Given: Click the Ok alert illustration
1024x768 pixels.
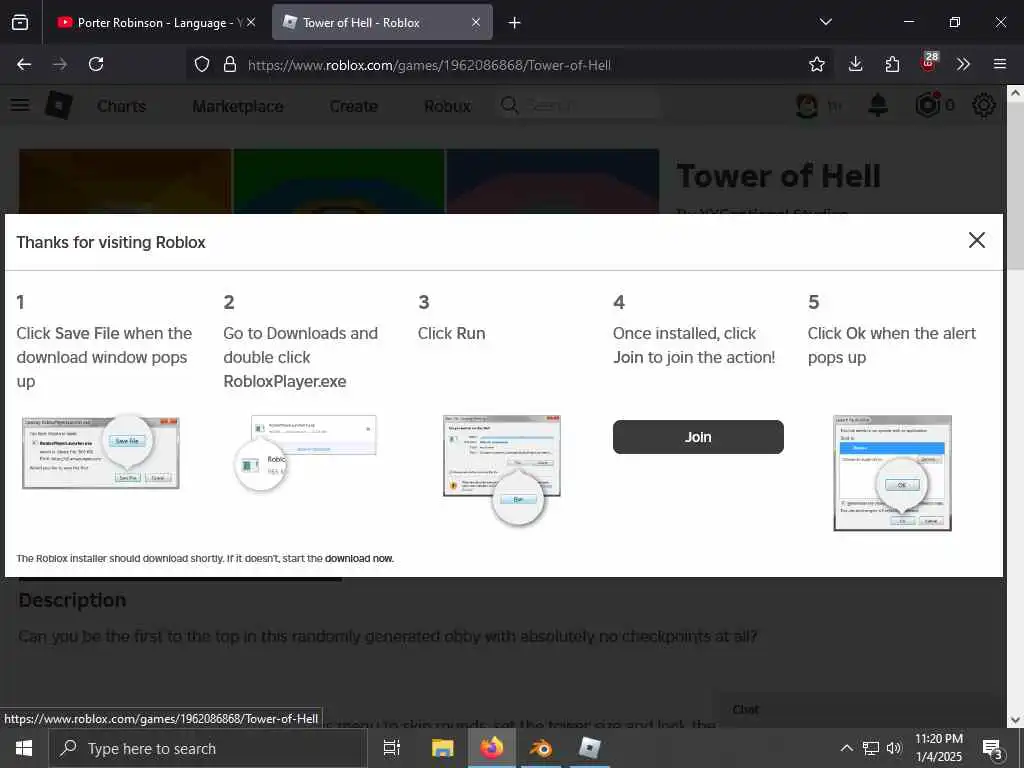Looking at the screenshot, I should click(x=892, y=473).
